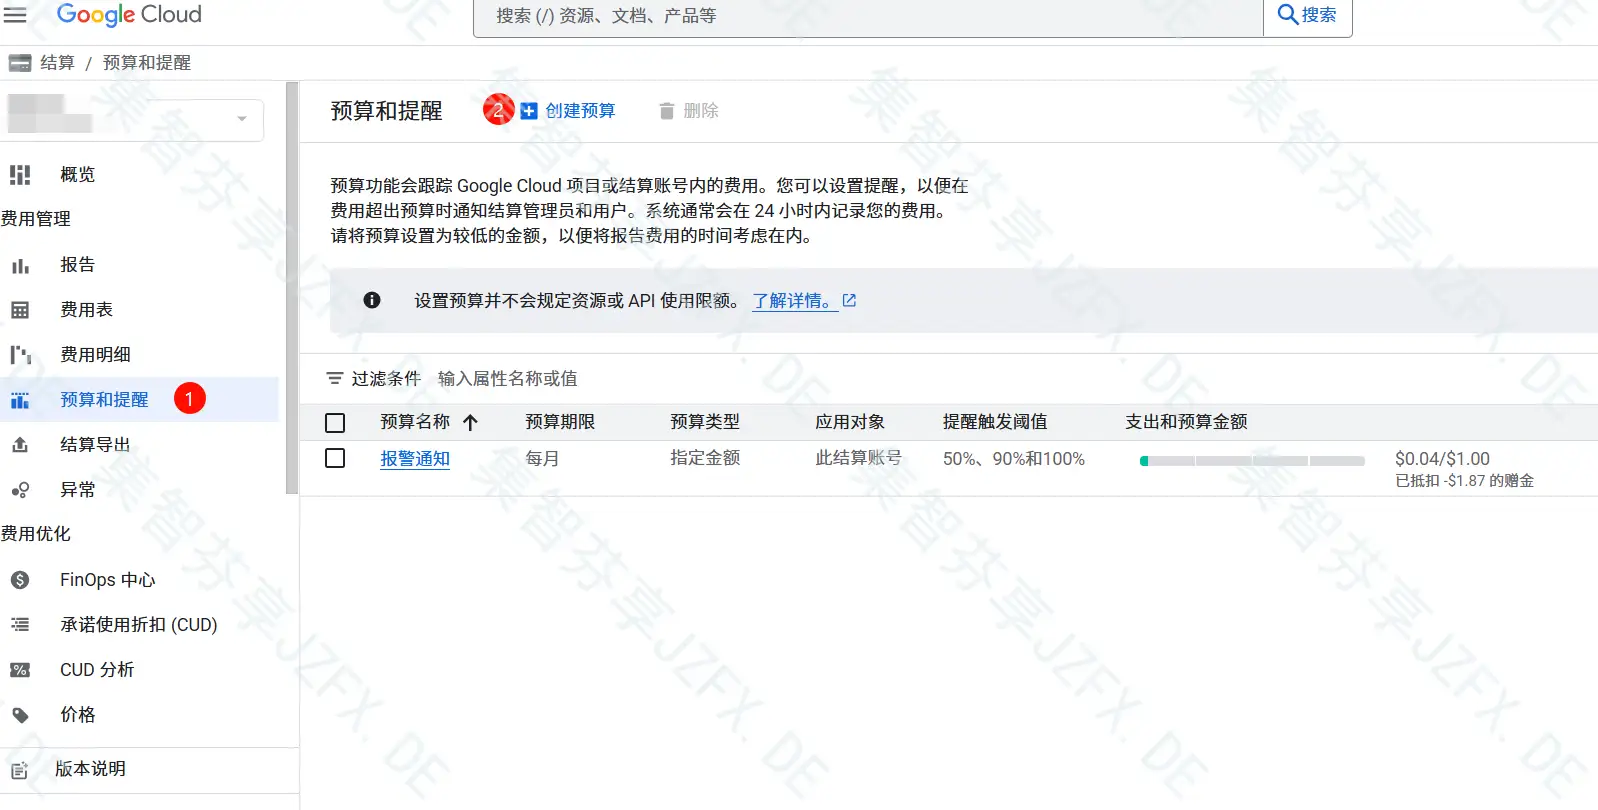Screen dimensions: 1598x810
Task: Click the 报告 bar chart icon
Action: coord(20,265)
